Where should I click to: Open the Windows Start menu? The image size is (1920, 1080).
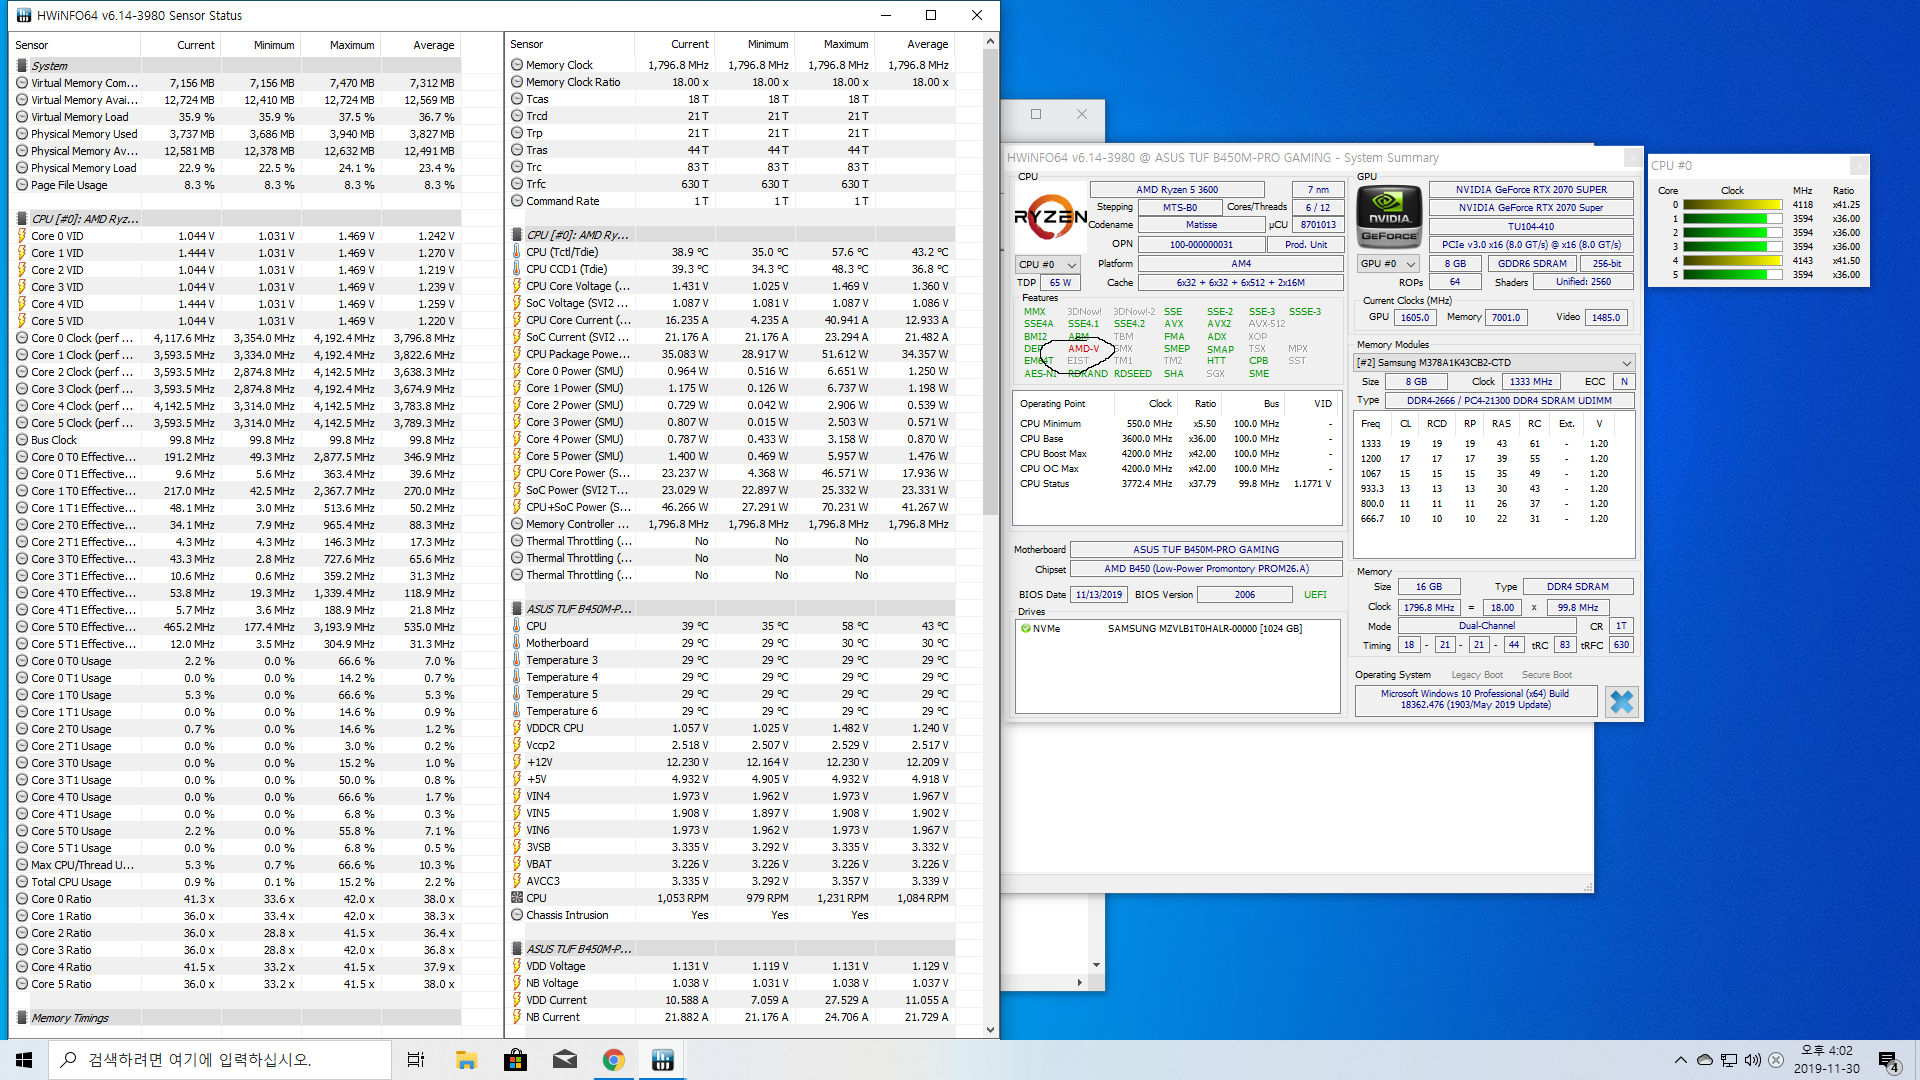pos(24,1060)
